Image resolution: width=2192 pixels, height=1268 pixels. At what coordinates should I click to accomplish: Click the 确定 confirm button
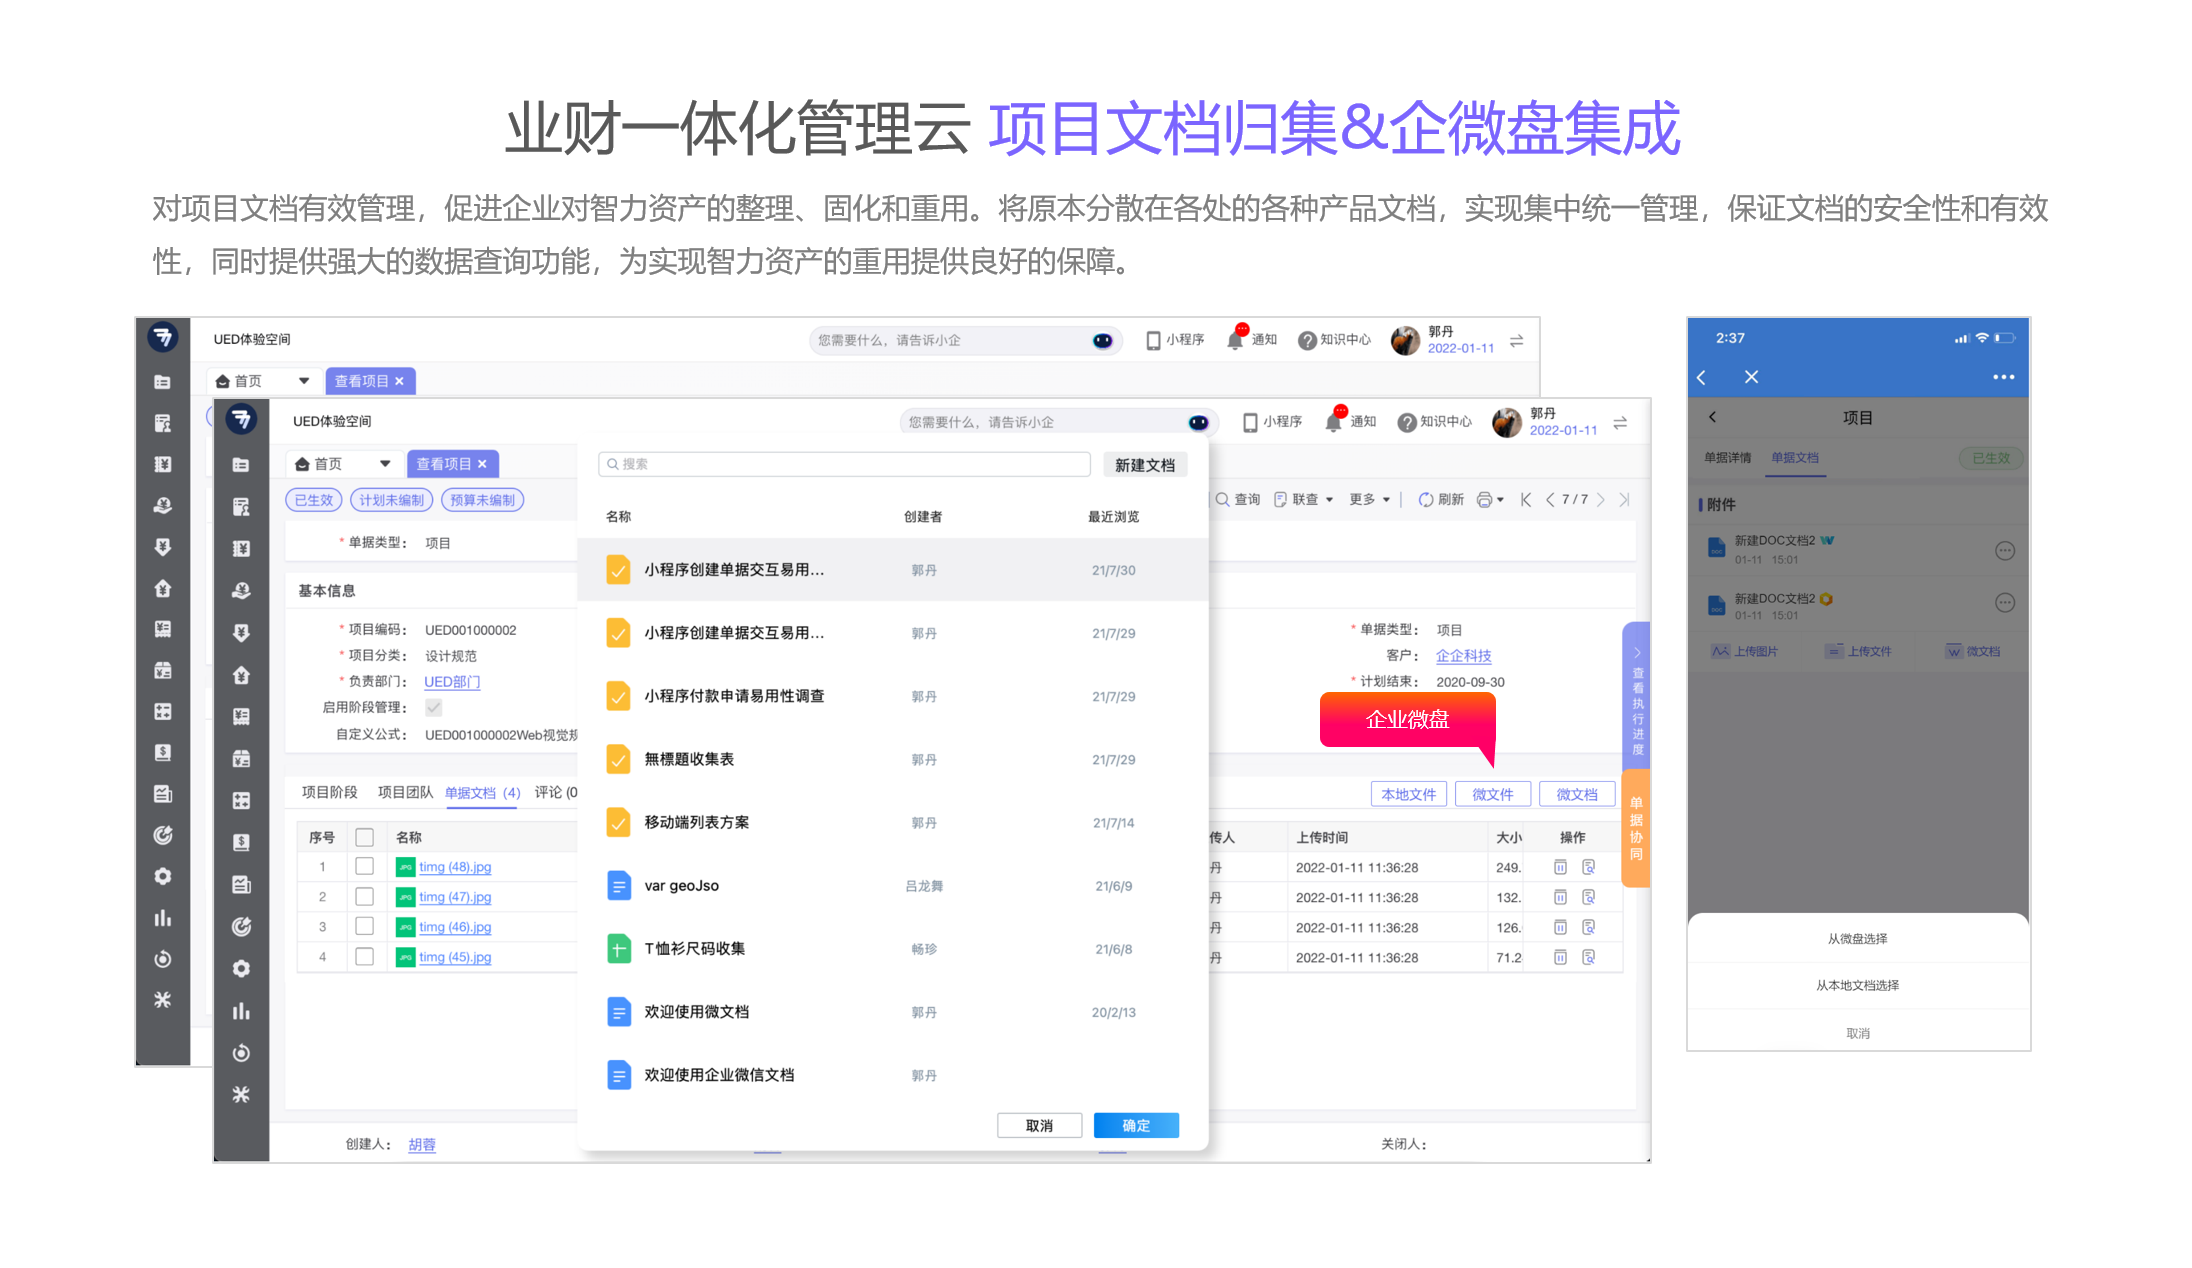tap(1136, 1125)
